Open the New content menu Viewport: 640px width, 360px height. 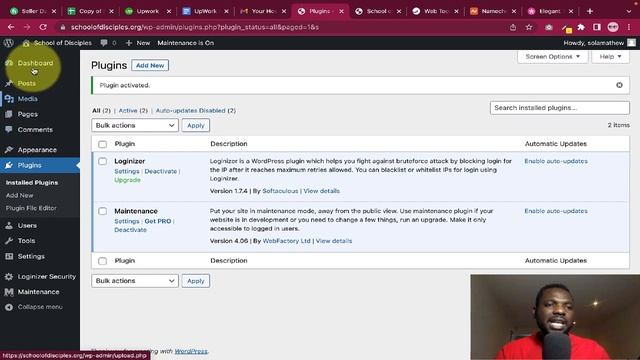tap(138, 43)
